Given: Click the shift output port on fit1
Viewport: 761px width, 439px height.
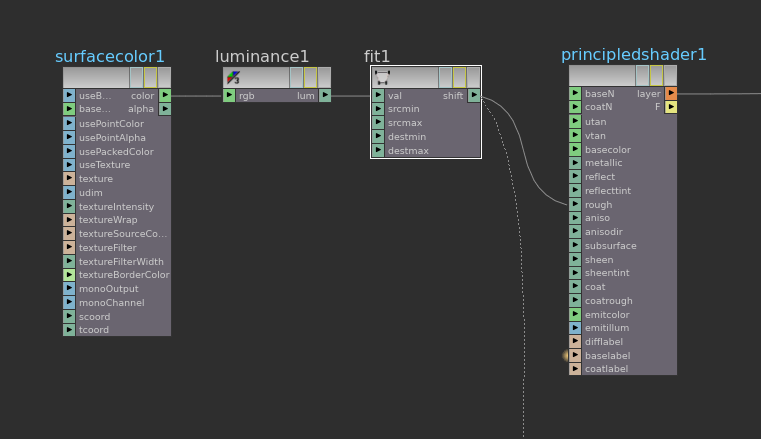Looking at the screenshot, I should pyautogui.click(x=474, y=96).
